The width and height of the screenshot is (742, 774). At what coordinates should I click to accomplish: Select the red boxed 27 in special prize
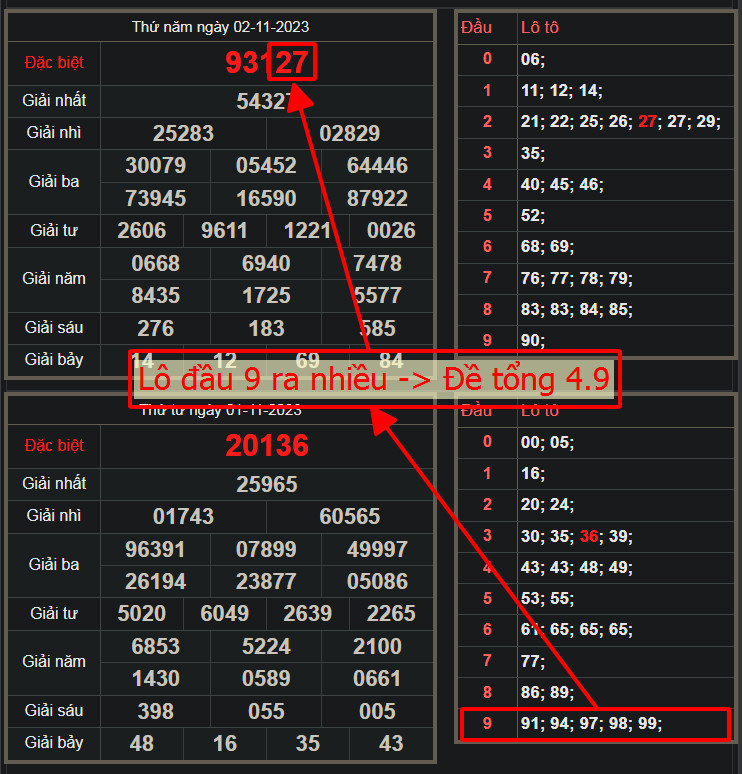(293, 63)
